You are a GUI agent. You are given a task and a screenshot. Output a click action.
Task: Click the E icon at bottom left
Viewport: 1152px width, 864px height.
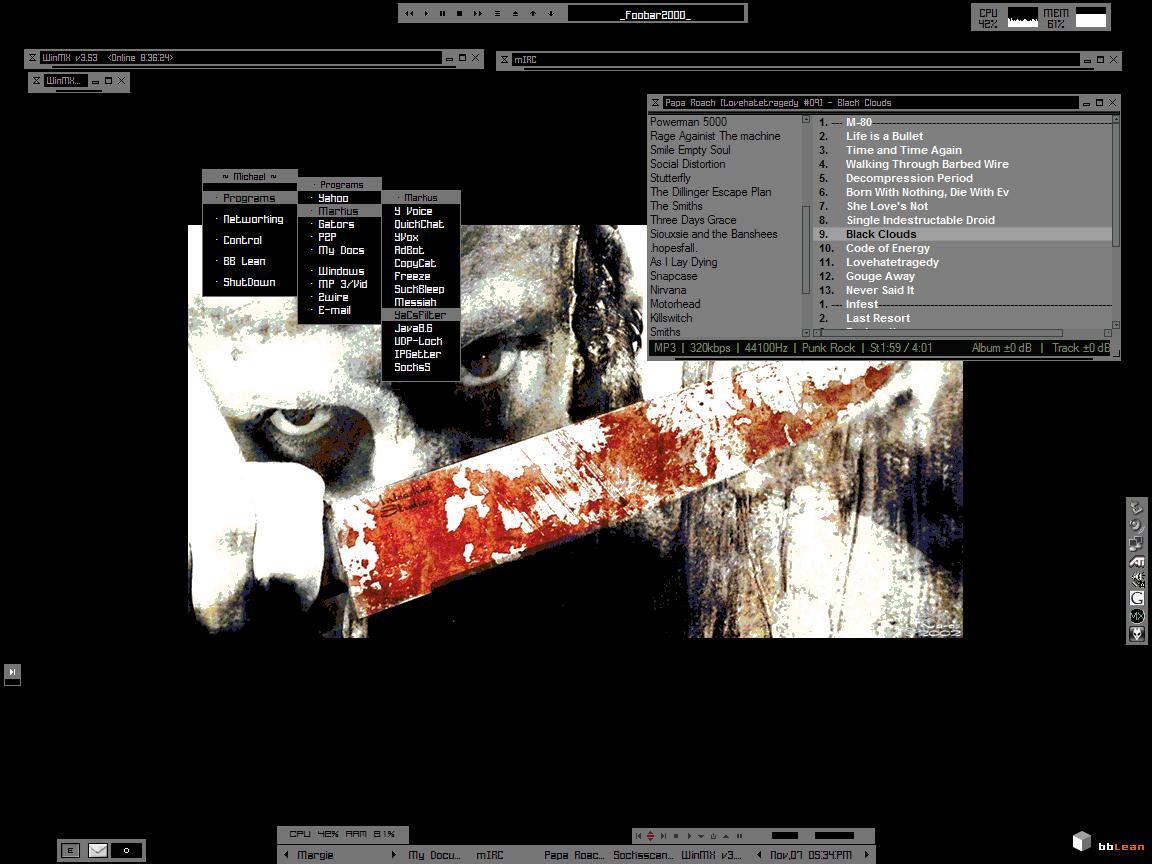point(71,850)
